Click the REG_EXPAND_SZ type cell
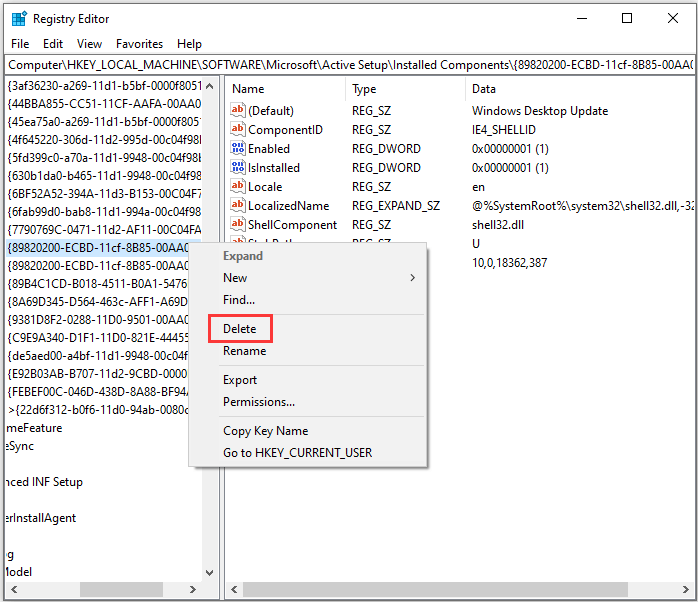 click(396, 206)
